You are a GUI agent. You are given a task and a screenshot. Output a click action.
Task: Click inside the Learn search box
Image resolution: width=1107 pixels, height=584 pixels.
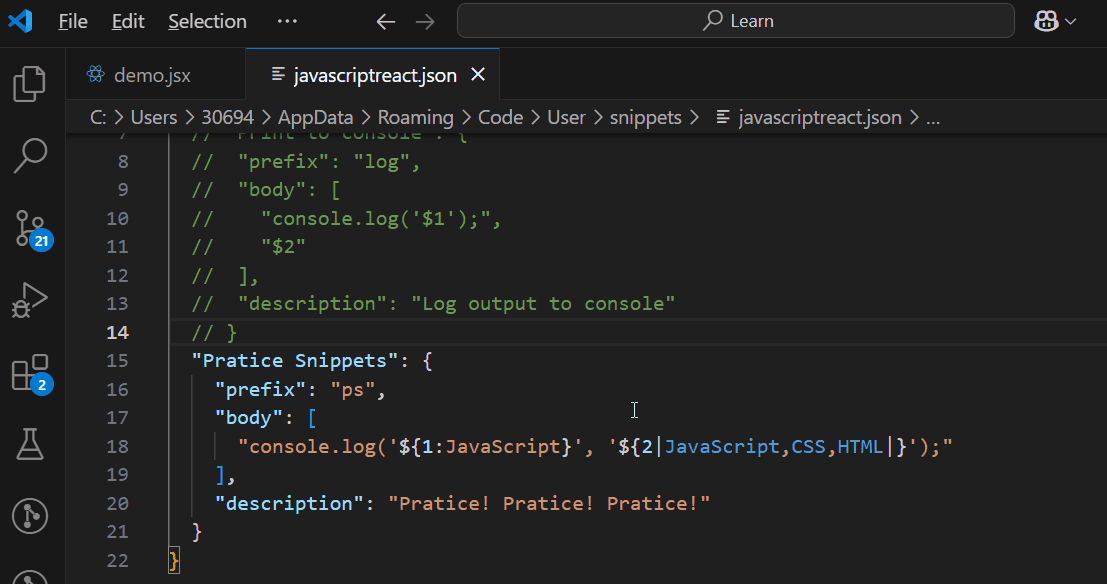pyautogui.click(x=737, y=20)
